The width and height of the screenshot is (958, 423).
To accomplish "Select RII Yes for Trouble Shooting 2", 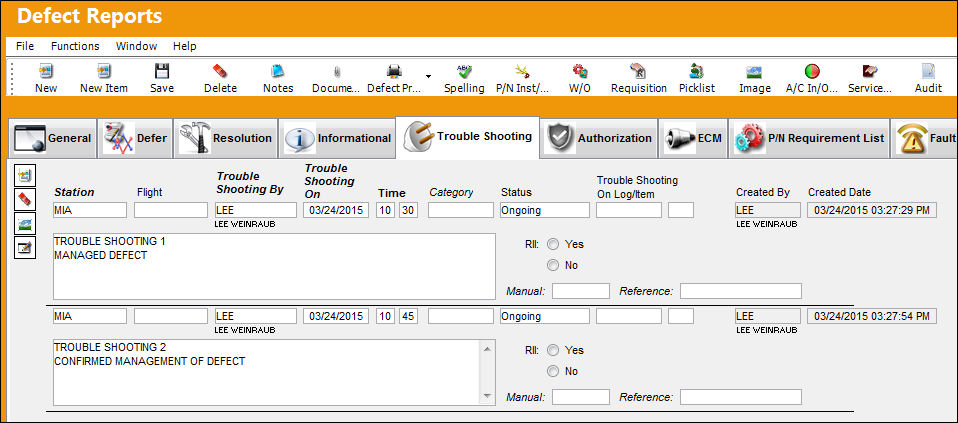I will point(553,350).
